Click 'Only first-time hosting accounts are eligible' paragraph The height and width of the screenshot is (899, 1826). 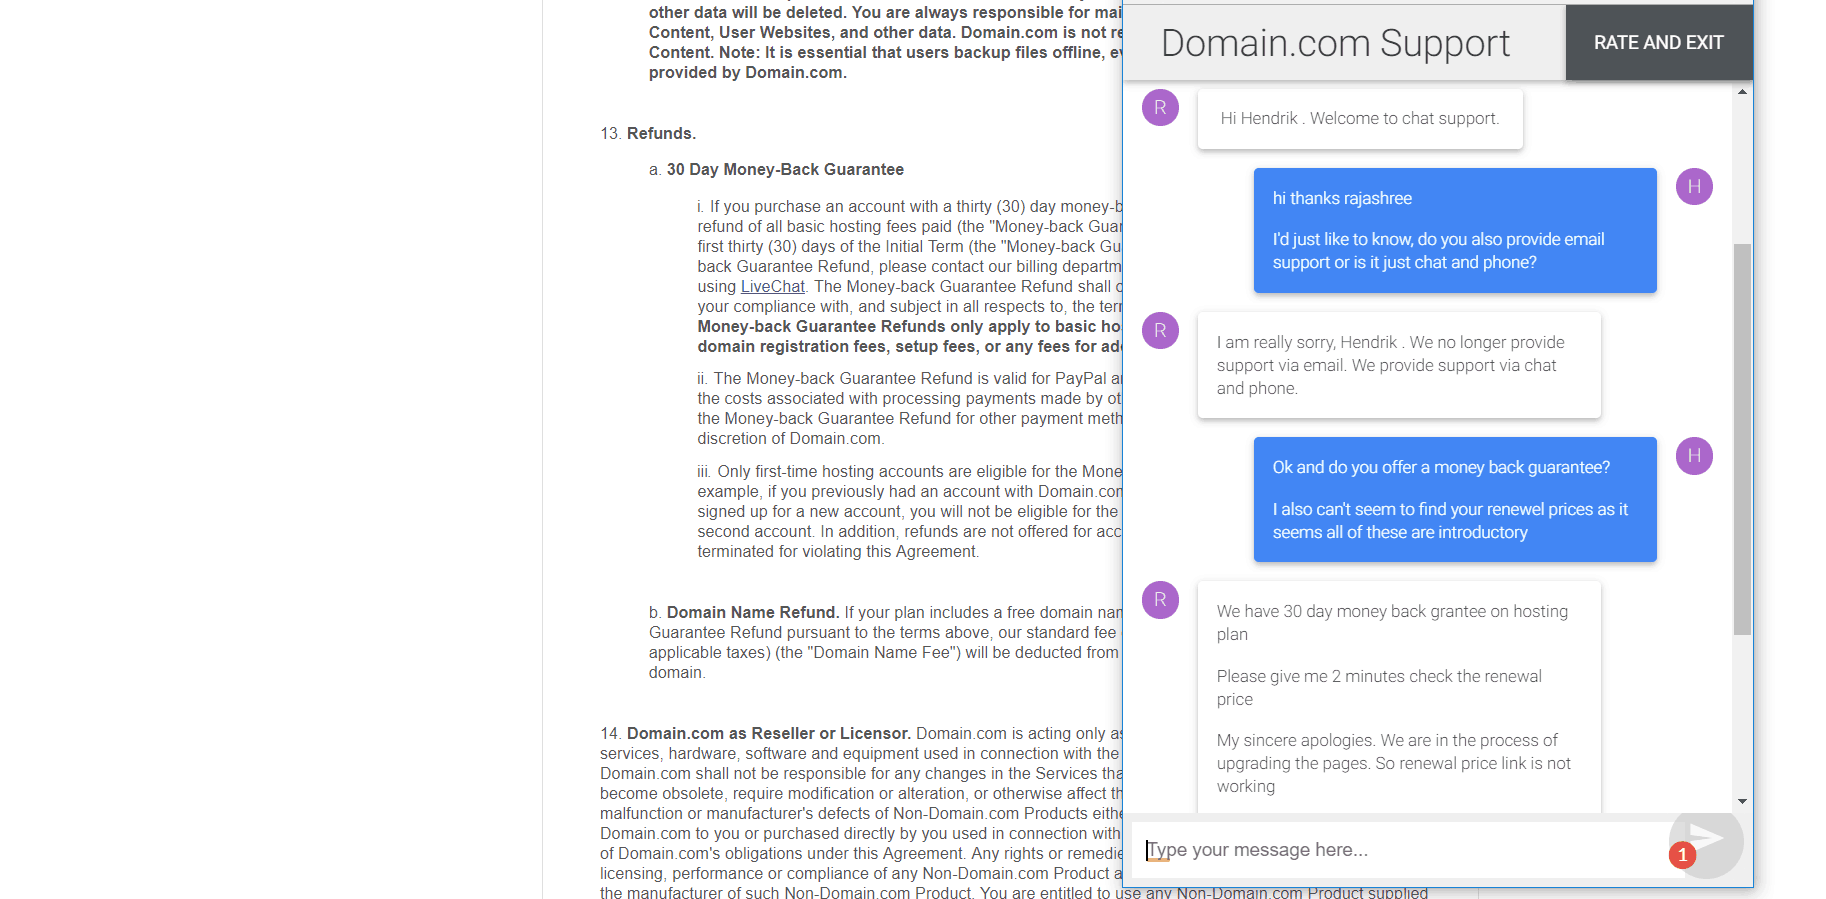point(910,511)
